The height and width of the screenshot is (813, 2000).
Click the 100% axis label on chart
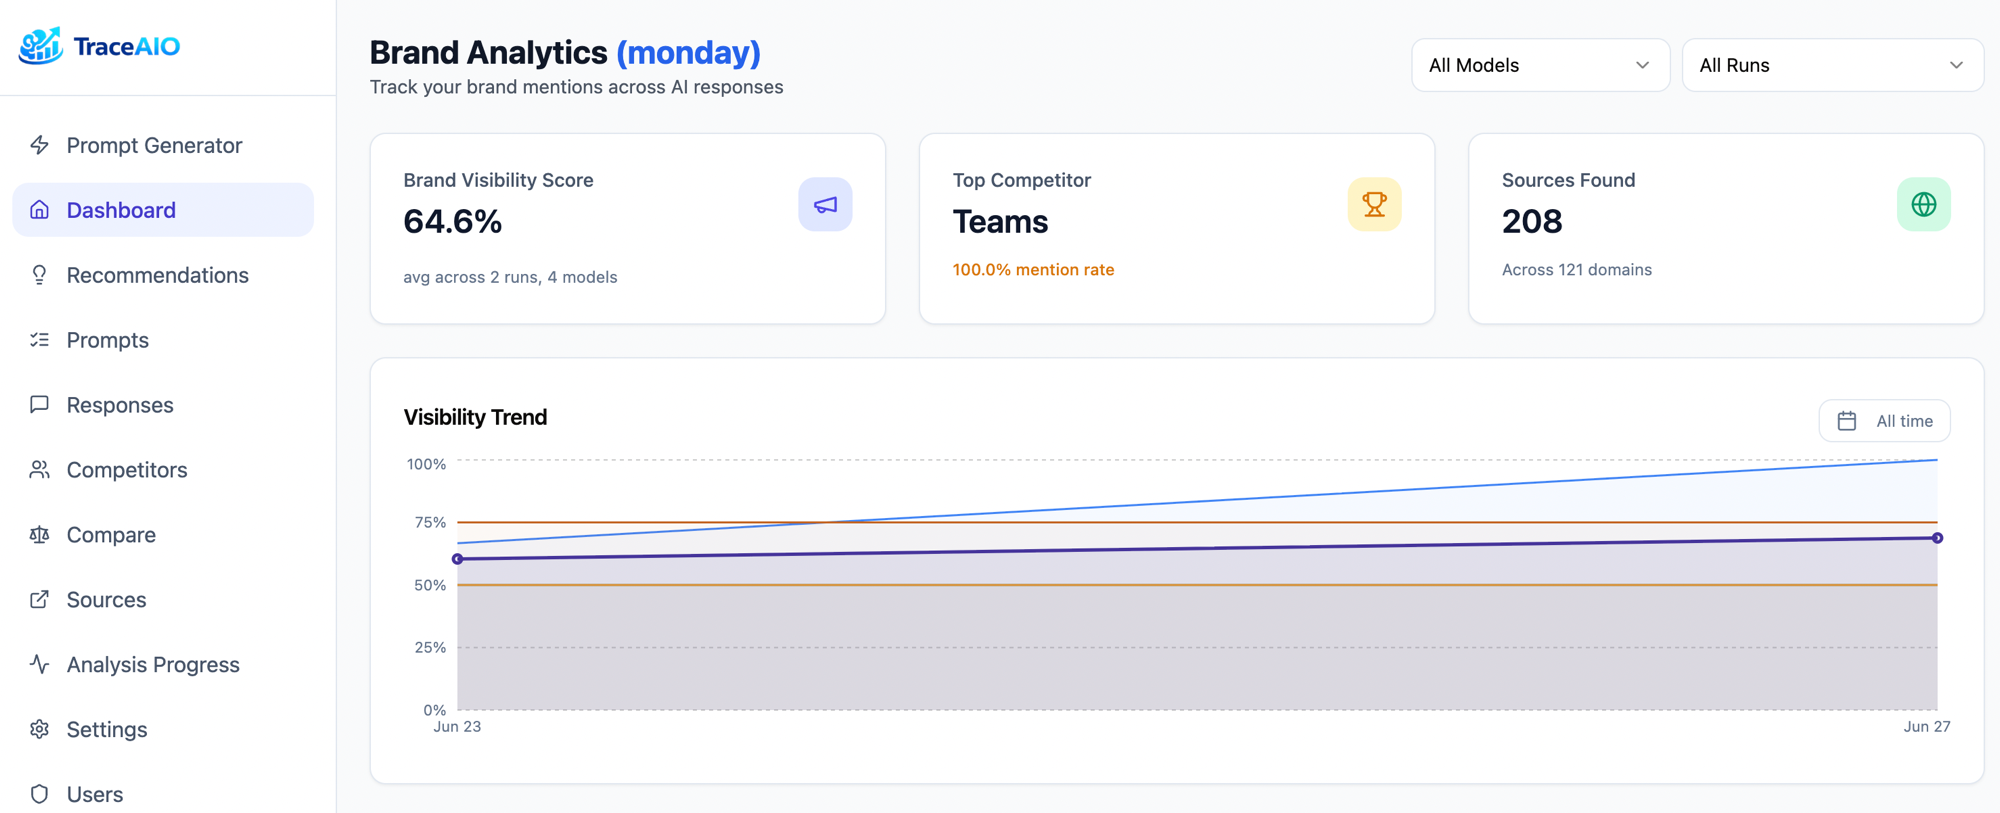tap(426, 464)
